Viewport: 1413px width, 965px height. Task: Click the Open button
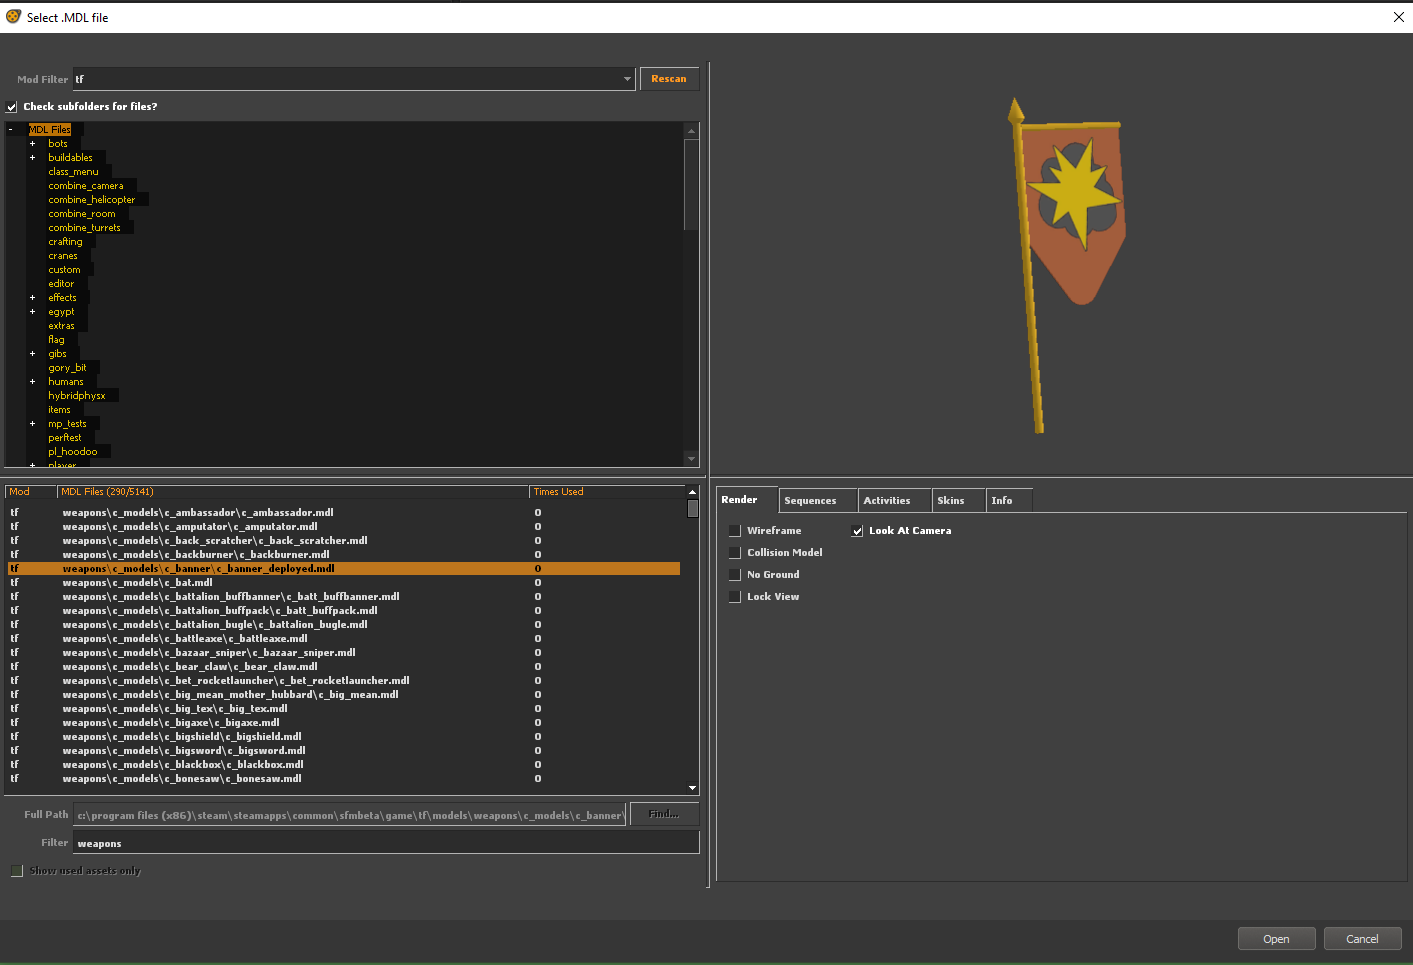tap(1276, 939)
